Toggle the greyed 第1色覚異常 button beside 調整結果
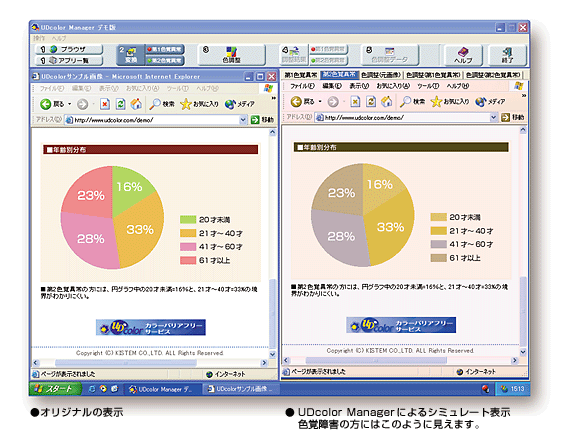The width and height of the screenshot is (561, 444). click(x=328, y=49)
